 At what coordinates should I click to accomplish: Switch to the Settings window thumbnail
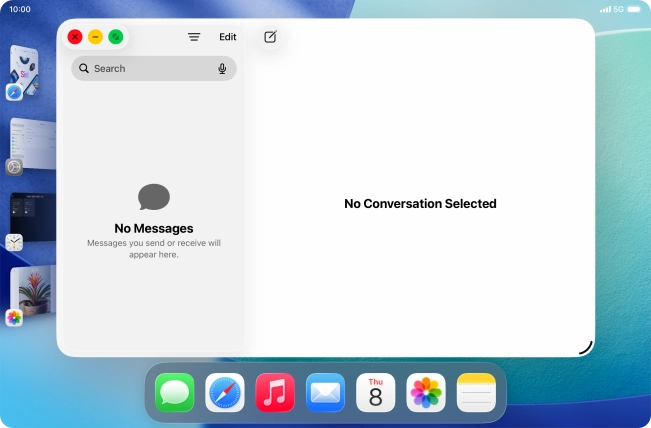point(33,143)
